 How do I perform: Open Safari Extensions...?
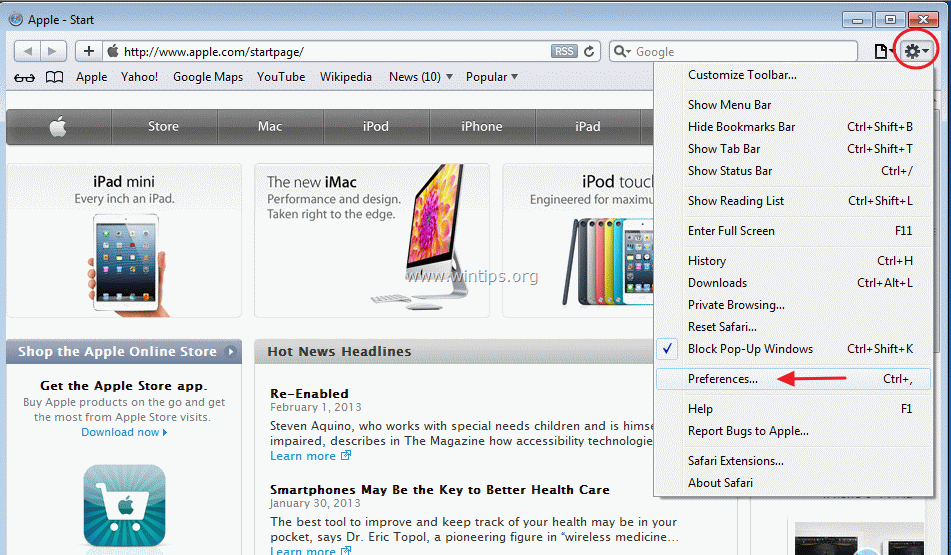[793, 461]
